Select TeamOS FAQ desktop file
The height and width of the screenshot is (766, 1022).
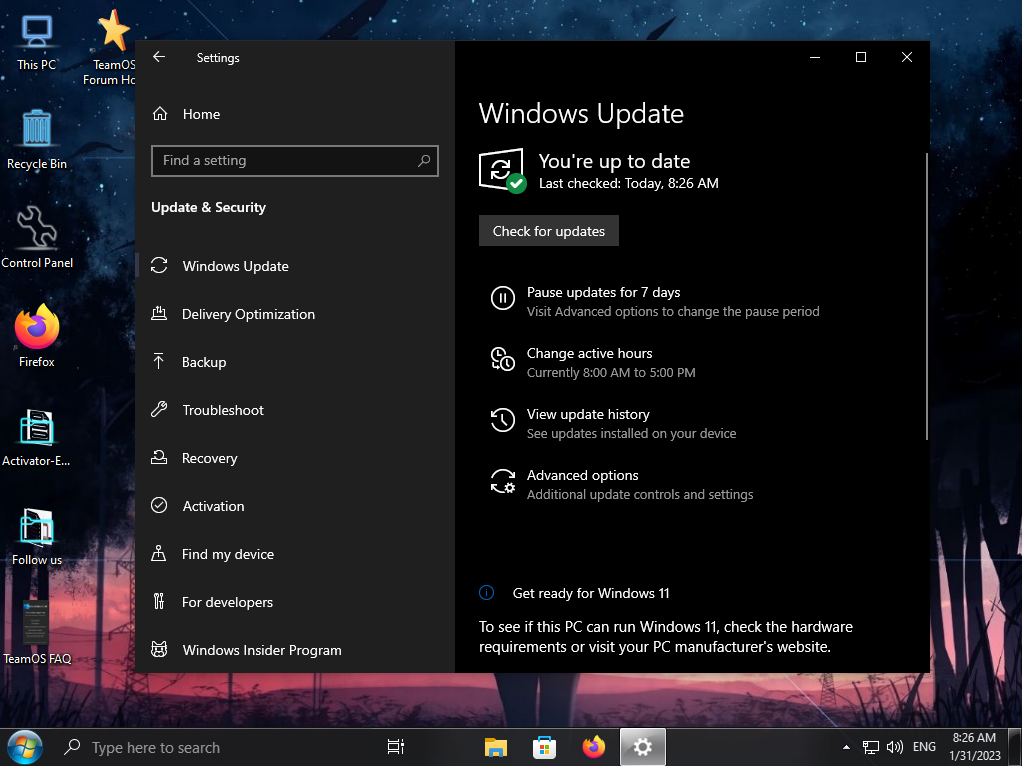click(36, 632)
